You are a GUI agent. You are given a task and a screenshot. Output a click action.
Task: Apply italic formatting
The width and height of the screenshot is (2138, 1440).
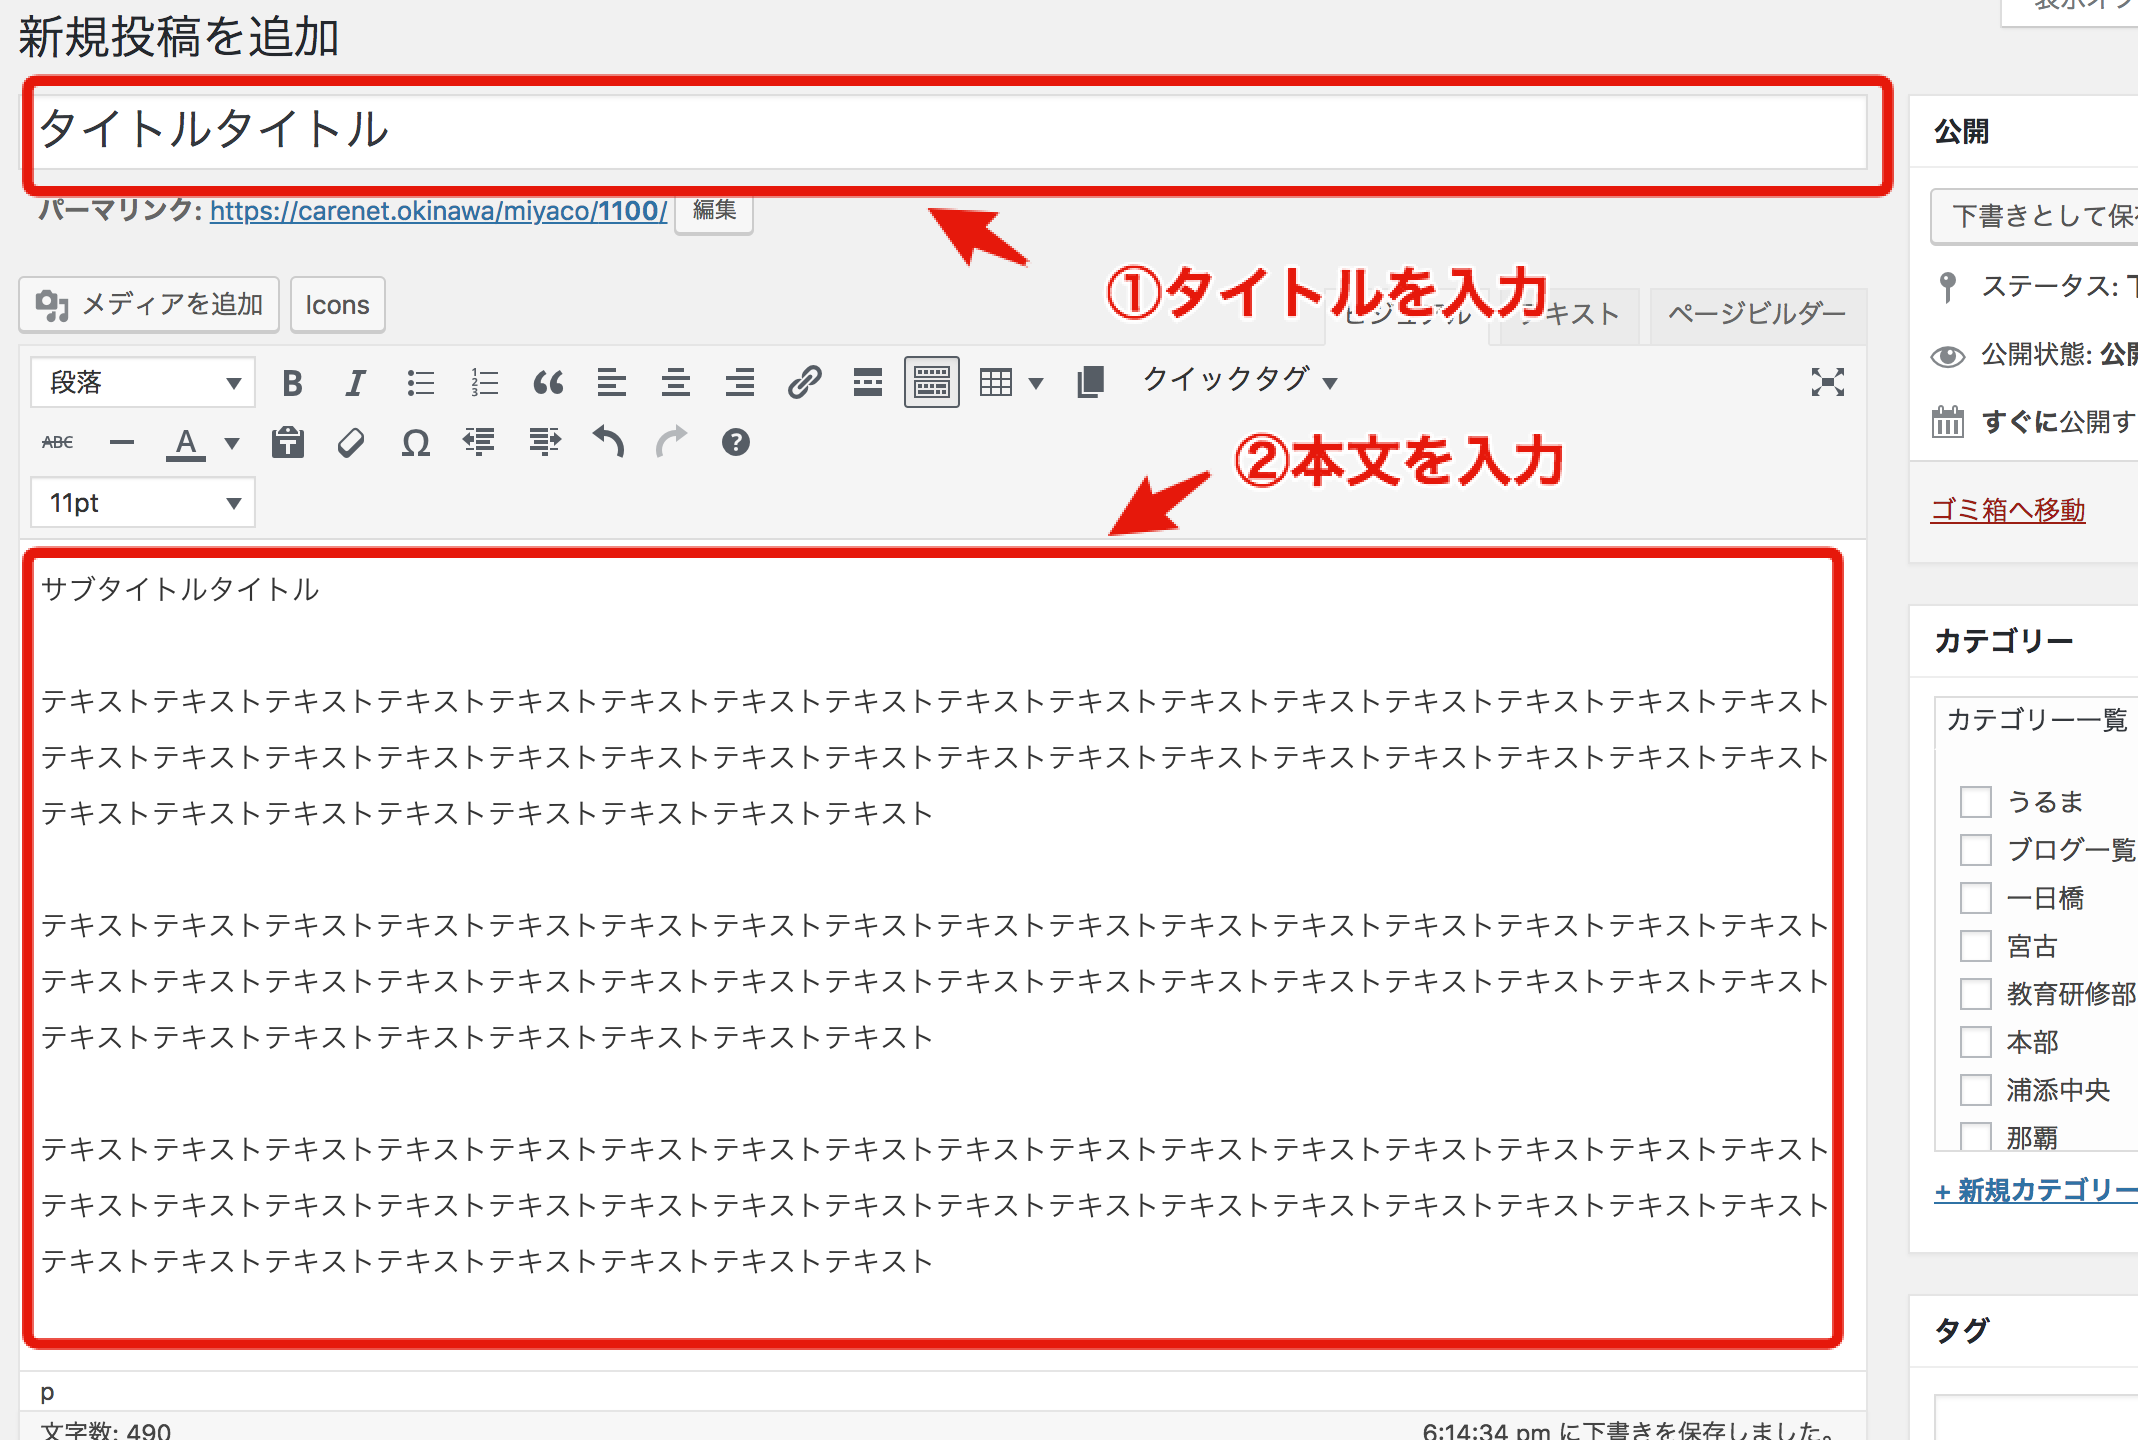pos(355,383)
